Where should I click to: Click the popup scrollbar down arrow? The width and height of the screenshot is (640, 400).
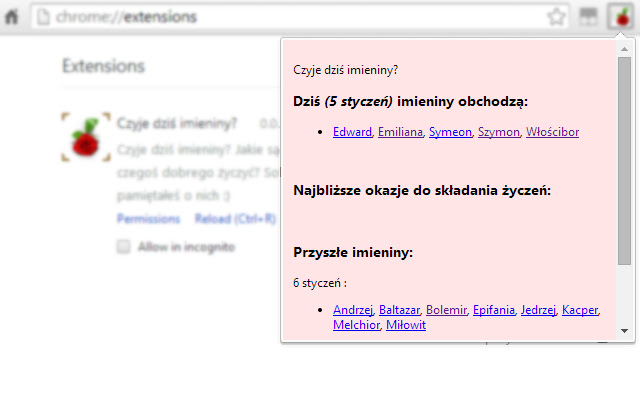coord(624,331)
